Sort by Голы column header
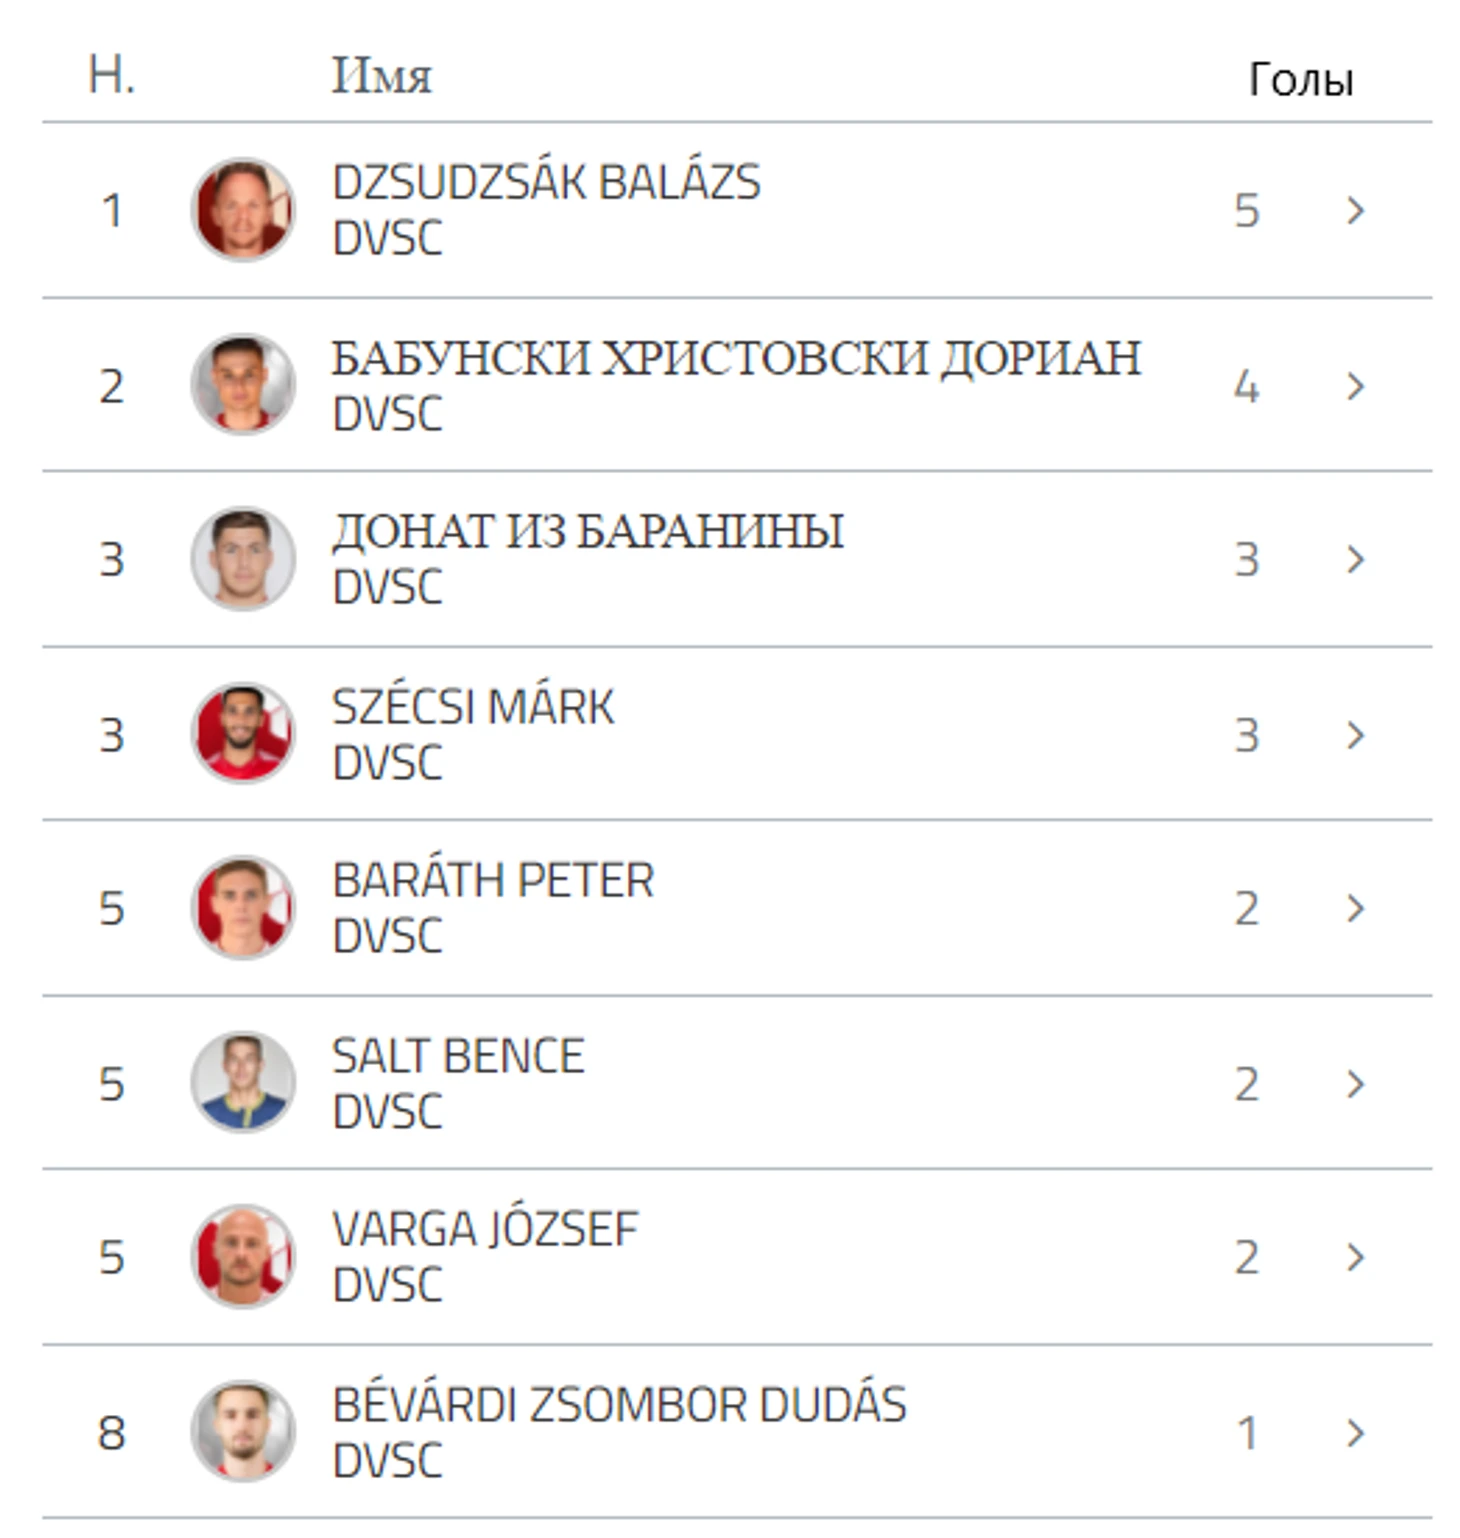Image resolution: width=1460 pixels, height=1538 pixels. tap(1300, 79)
